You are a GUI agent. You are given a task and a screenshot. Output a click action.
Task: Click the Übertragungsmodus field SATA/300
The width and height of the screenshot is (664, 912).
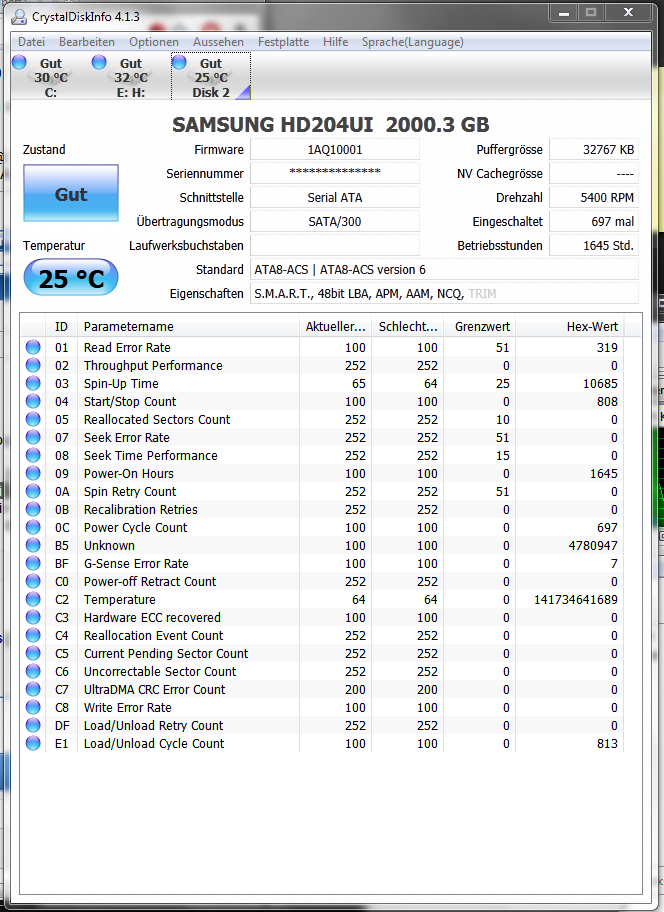point(335,222)
